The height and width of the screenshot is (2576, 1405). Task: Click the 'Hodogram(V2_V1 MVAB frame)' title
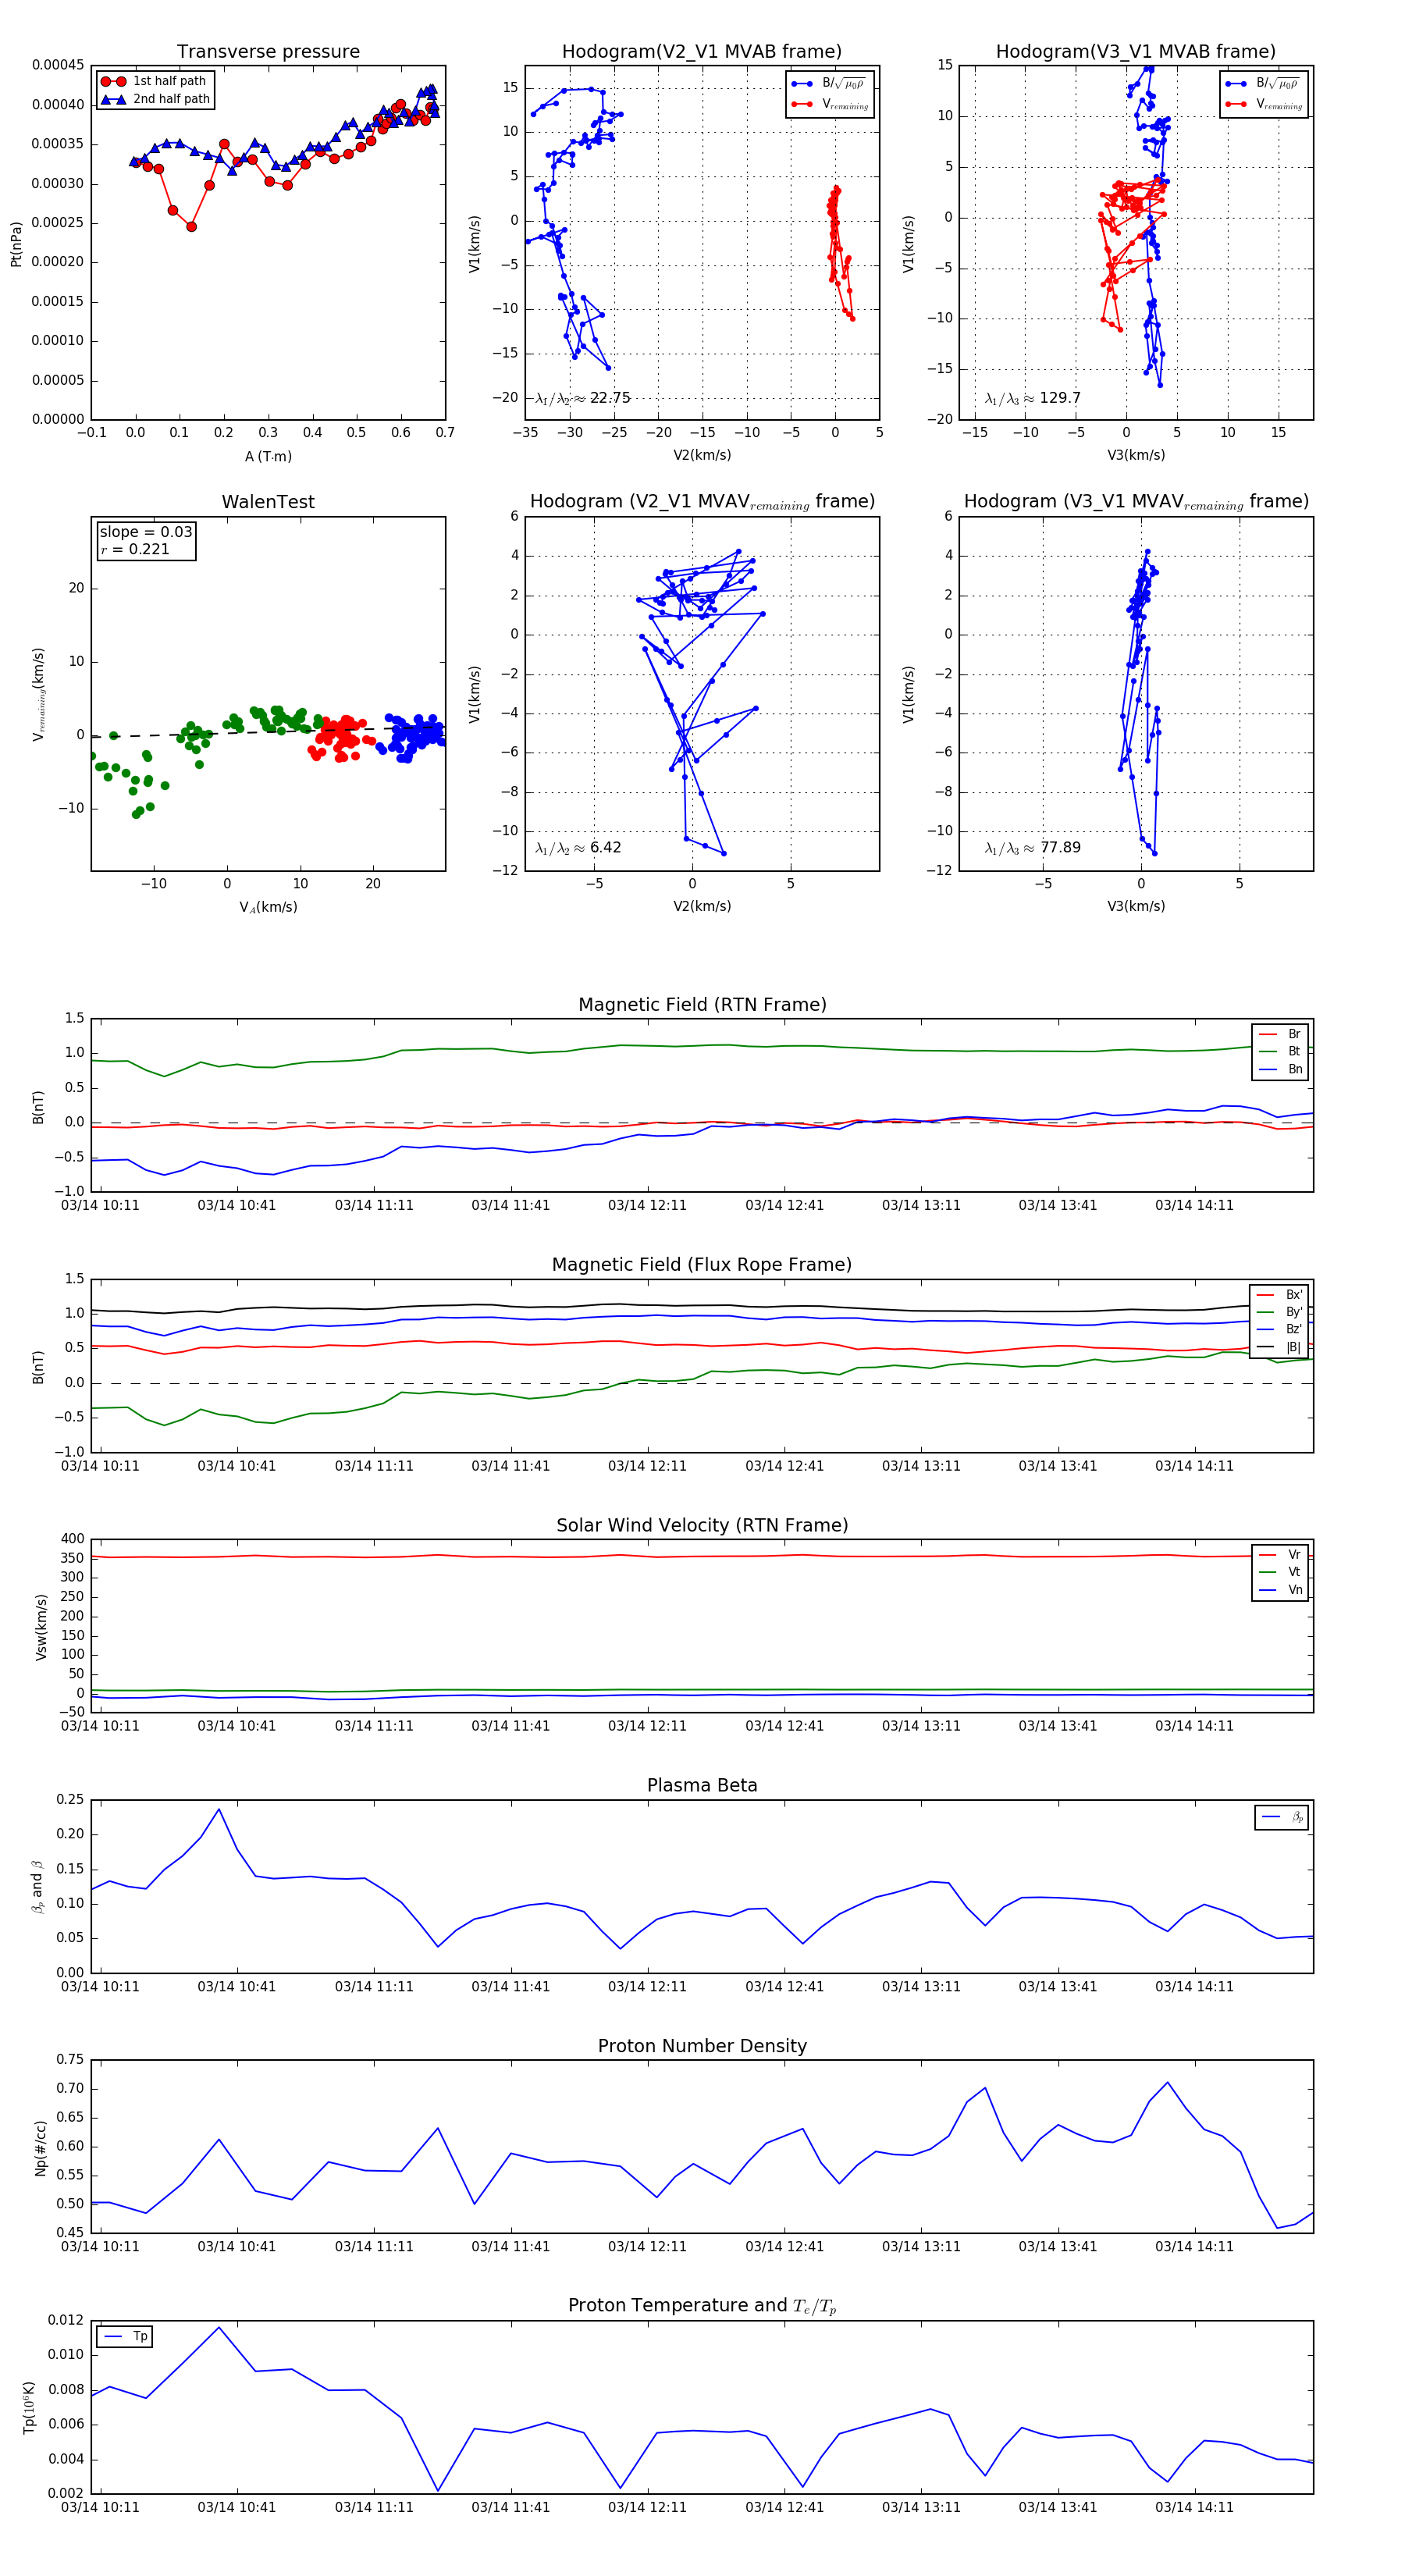[x=702, y=52]
